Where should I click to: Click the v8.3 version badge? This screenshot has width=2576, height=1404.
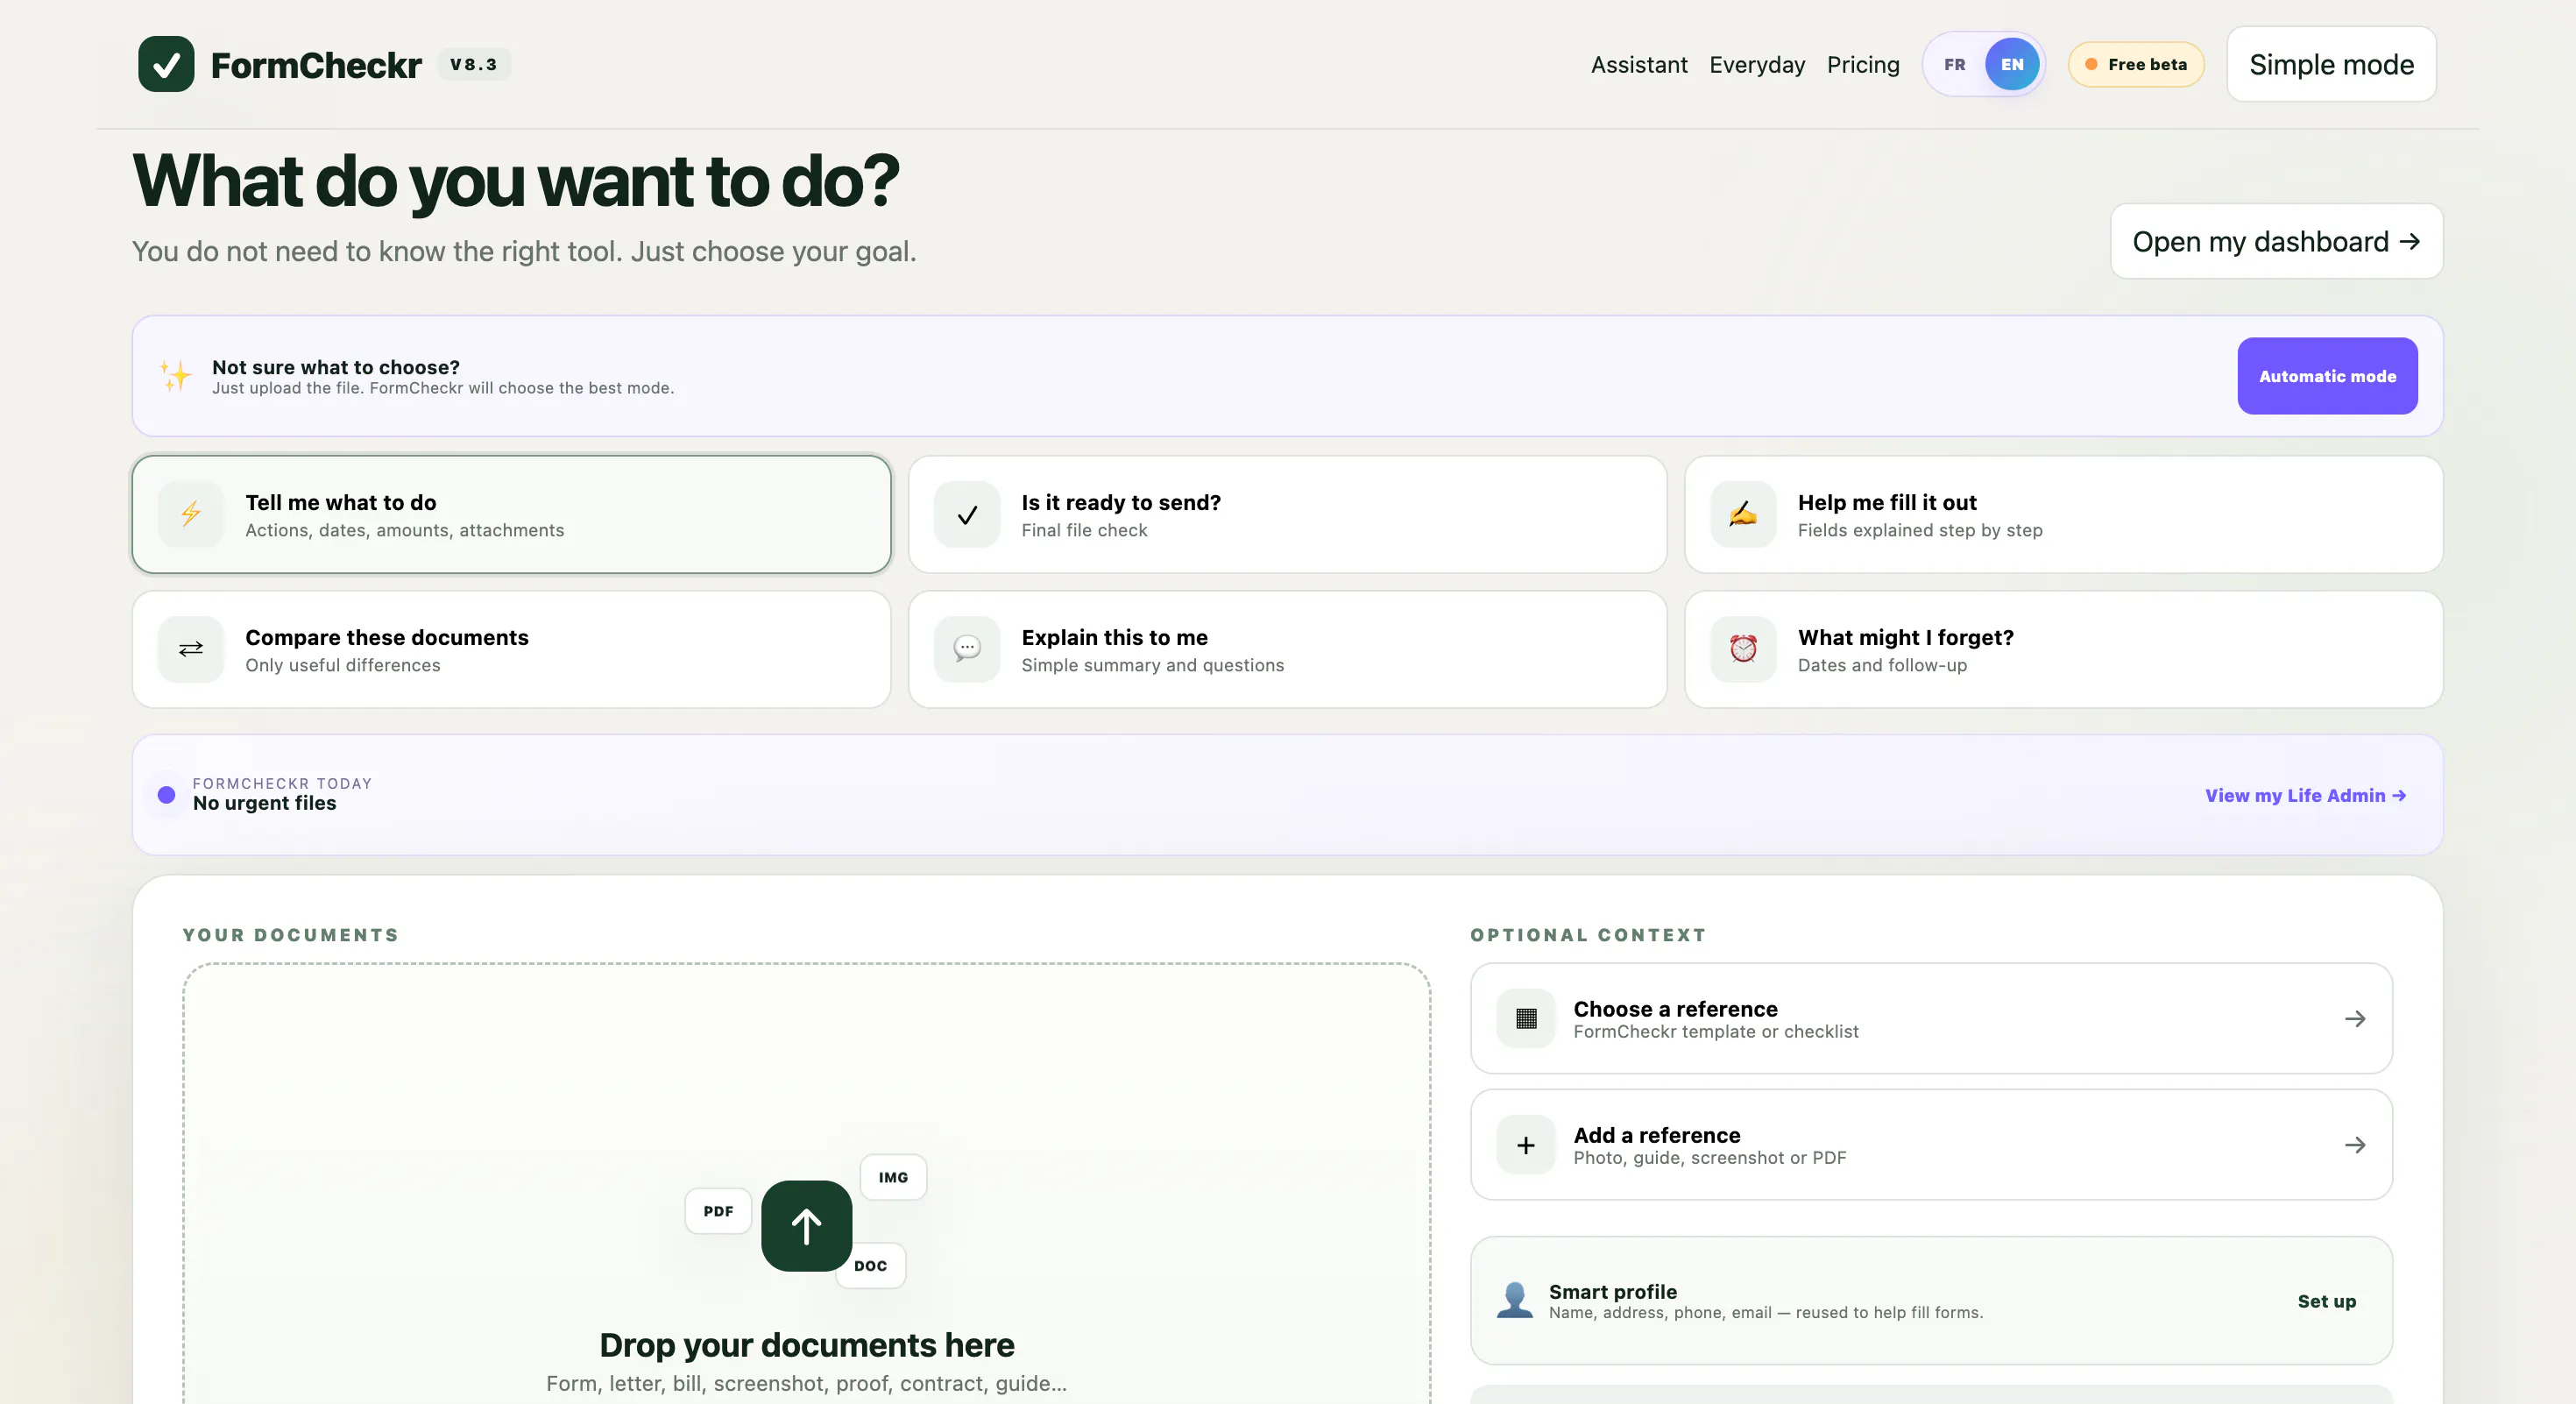(474, 64)
